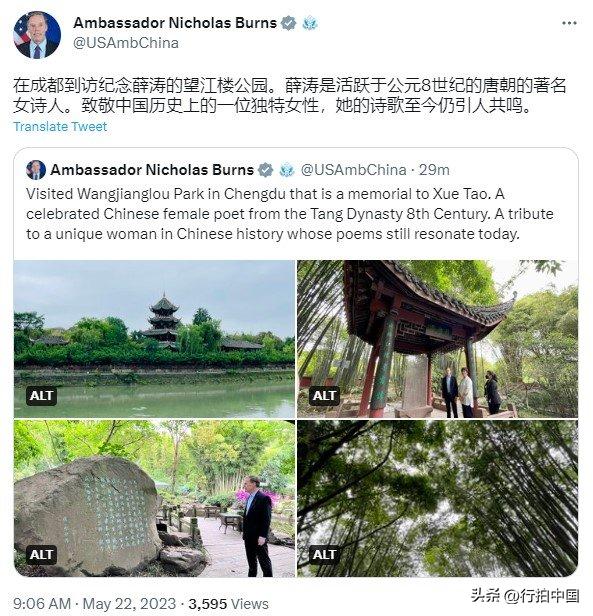593x616 pixels.
Task: Click Ambassador Burns' large profile avatar
Action: click(37, 35)
